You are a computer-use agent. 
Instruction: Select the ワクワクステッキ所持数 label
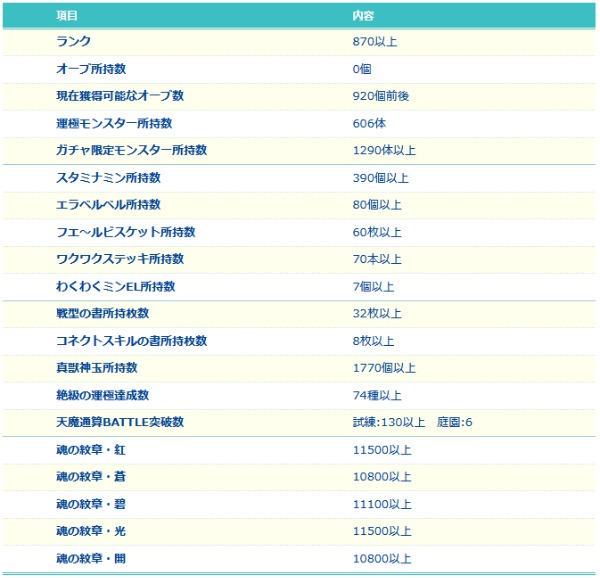pos(120,259)
